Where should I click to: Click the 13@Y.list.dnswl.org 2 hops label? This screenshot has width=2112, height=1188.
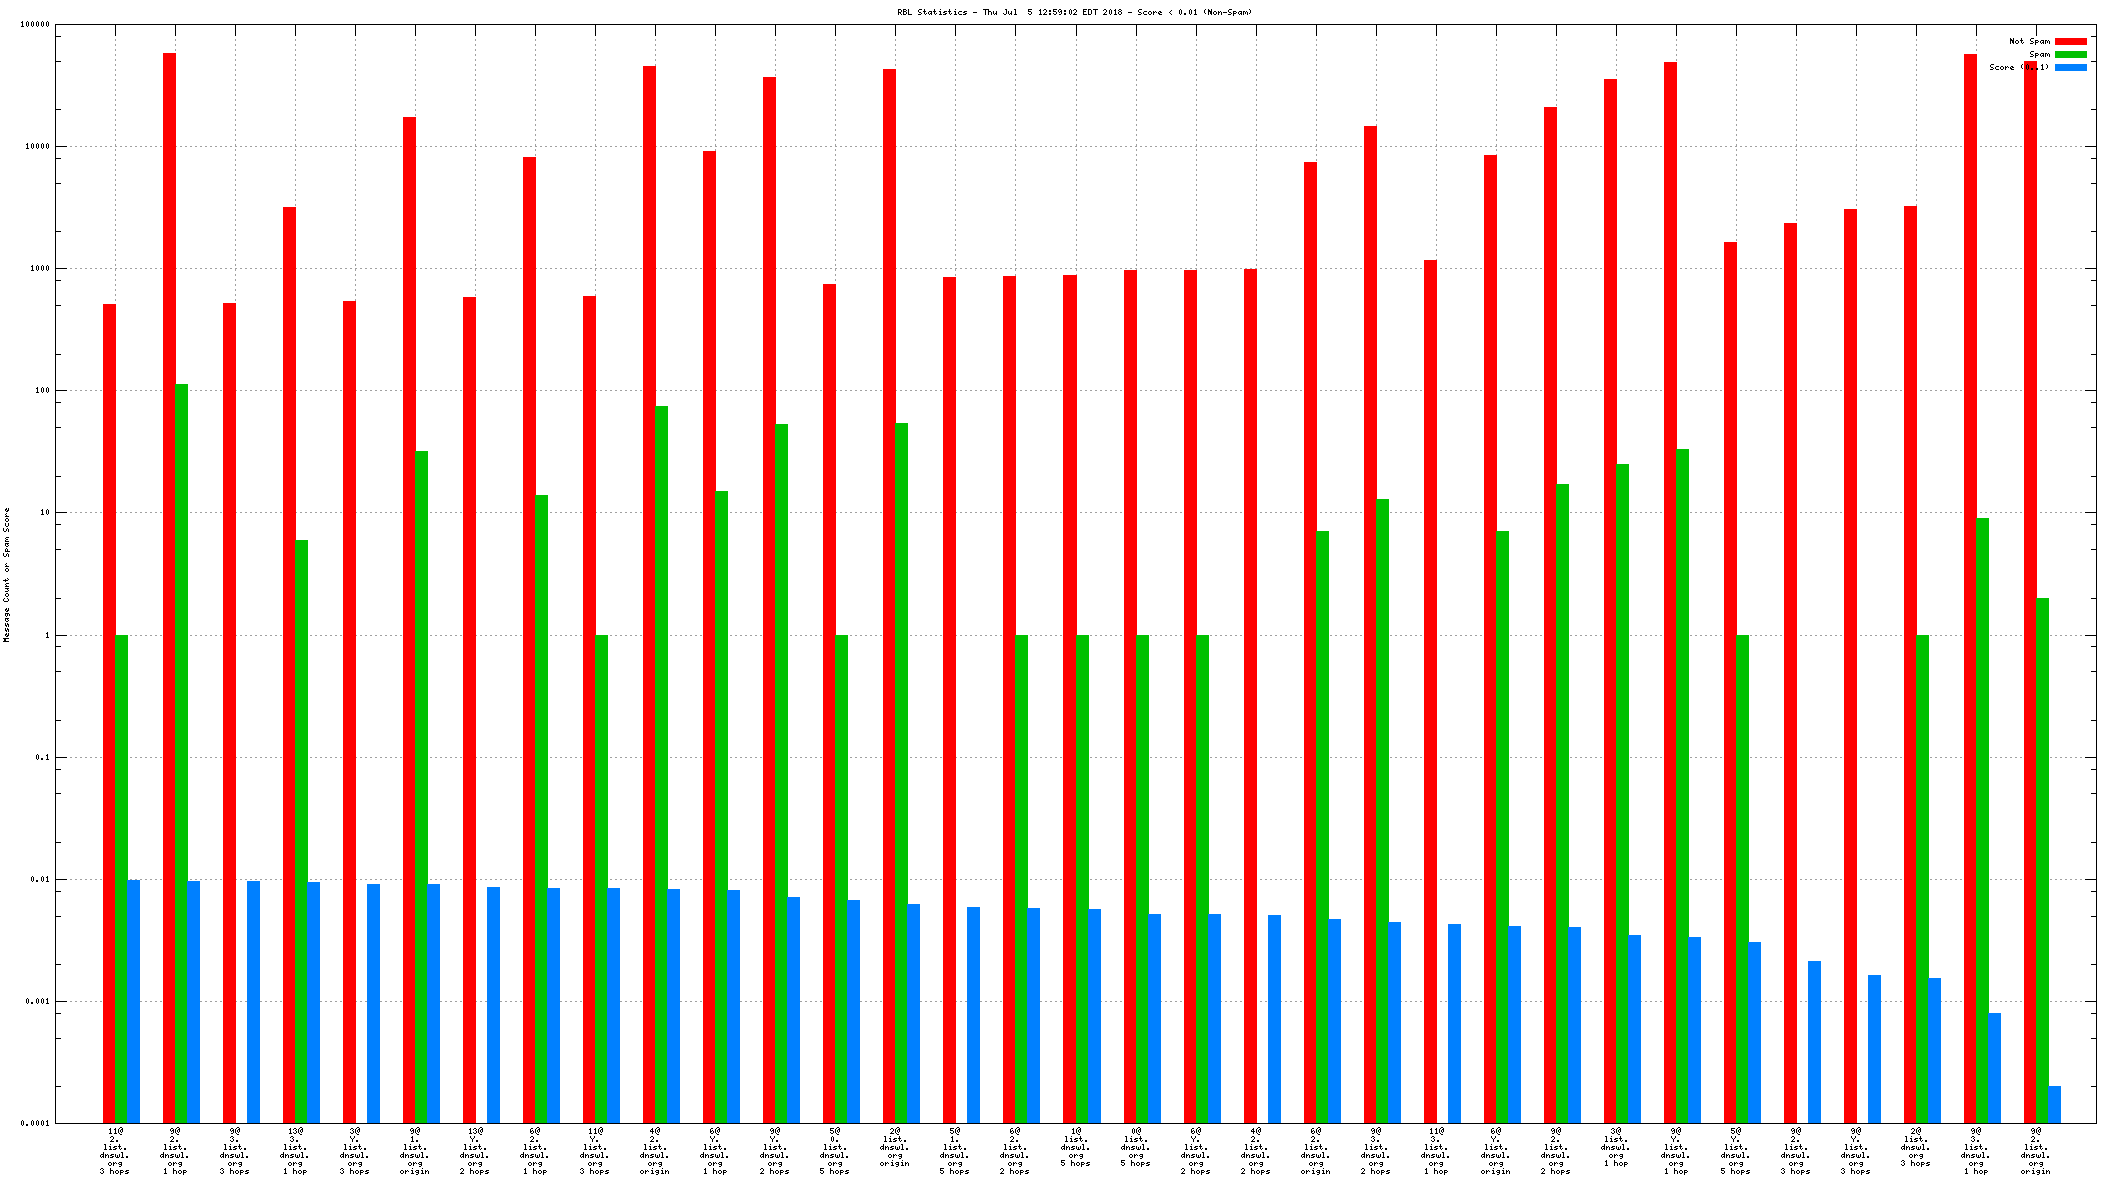475,1150
